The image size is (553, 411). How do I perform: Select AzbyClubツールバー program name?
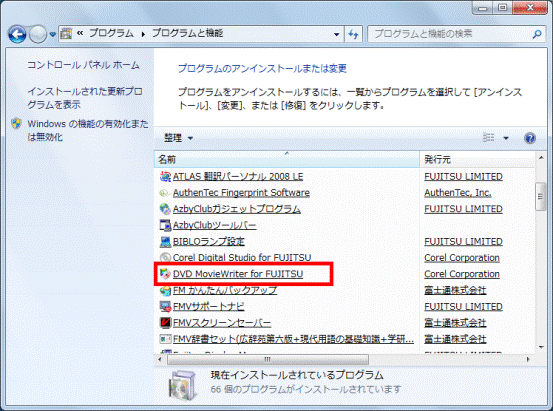click(214, 225)
